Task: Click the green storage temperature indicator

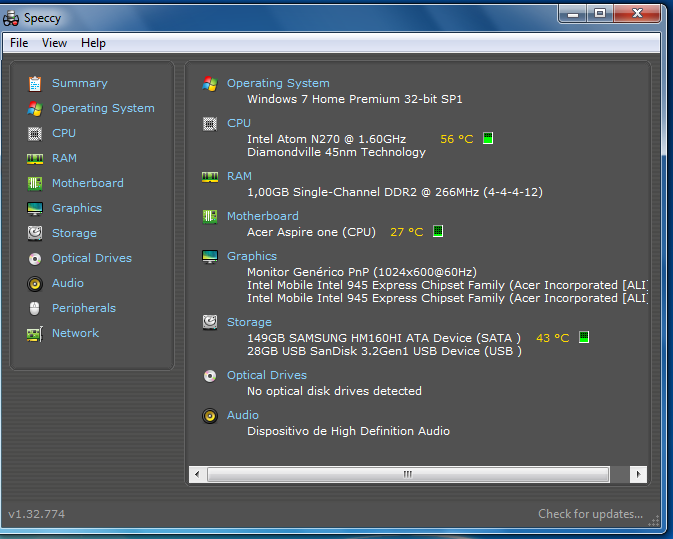Action: click(x=584, y=337)
